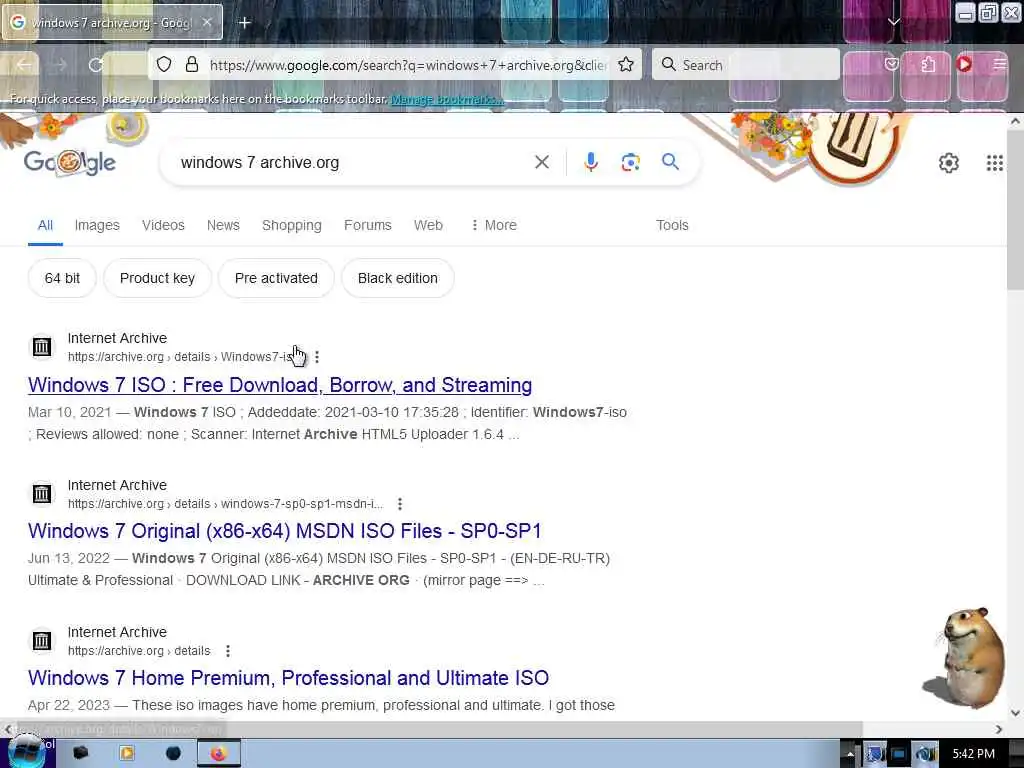Click the horizontal scrollbar right arrow
Viewport: 1024px width, 768px height.
point(999,729)
